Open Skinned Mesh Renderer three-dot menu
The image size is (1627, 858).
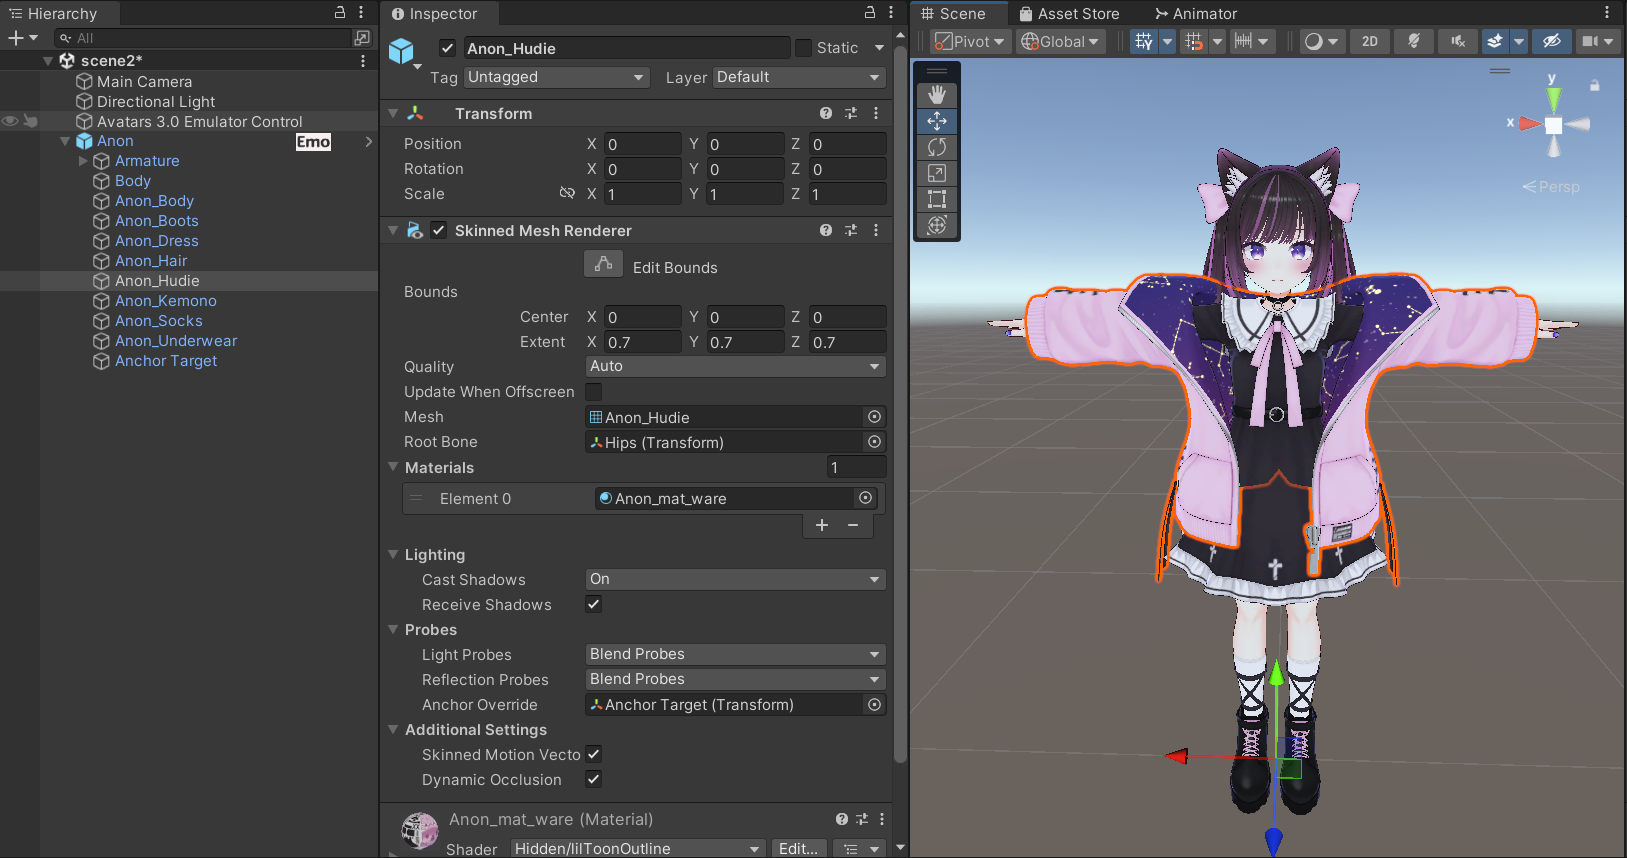coord(876,230)
